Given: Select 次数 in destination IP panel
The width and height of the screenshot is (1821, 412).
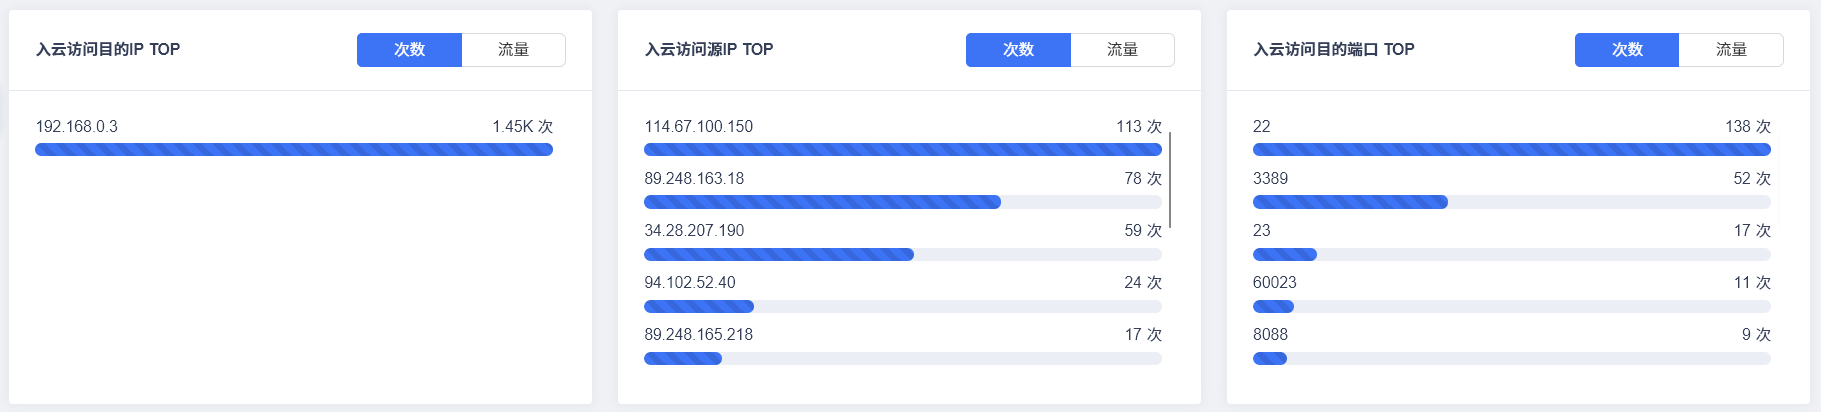Looking at the screenshot, I should (409, 50).
